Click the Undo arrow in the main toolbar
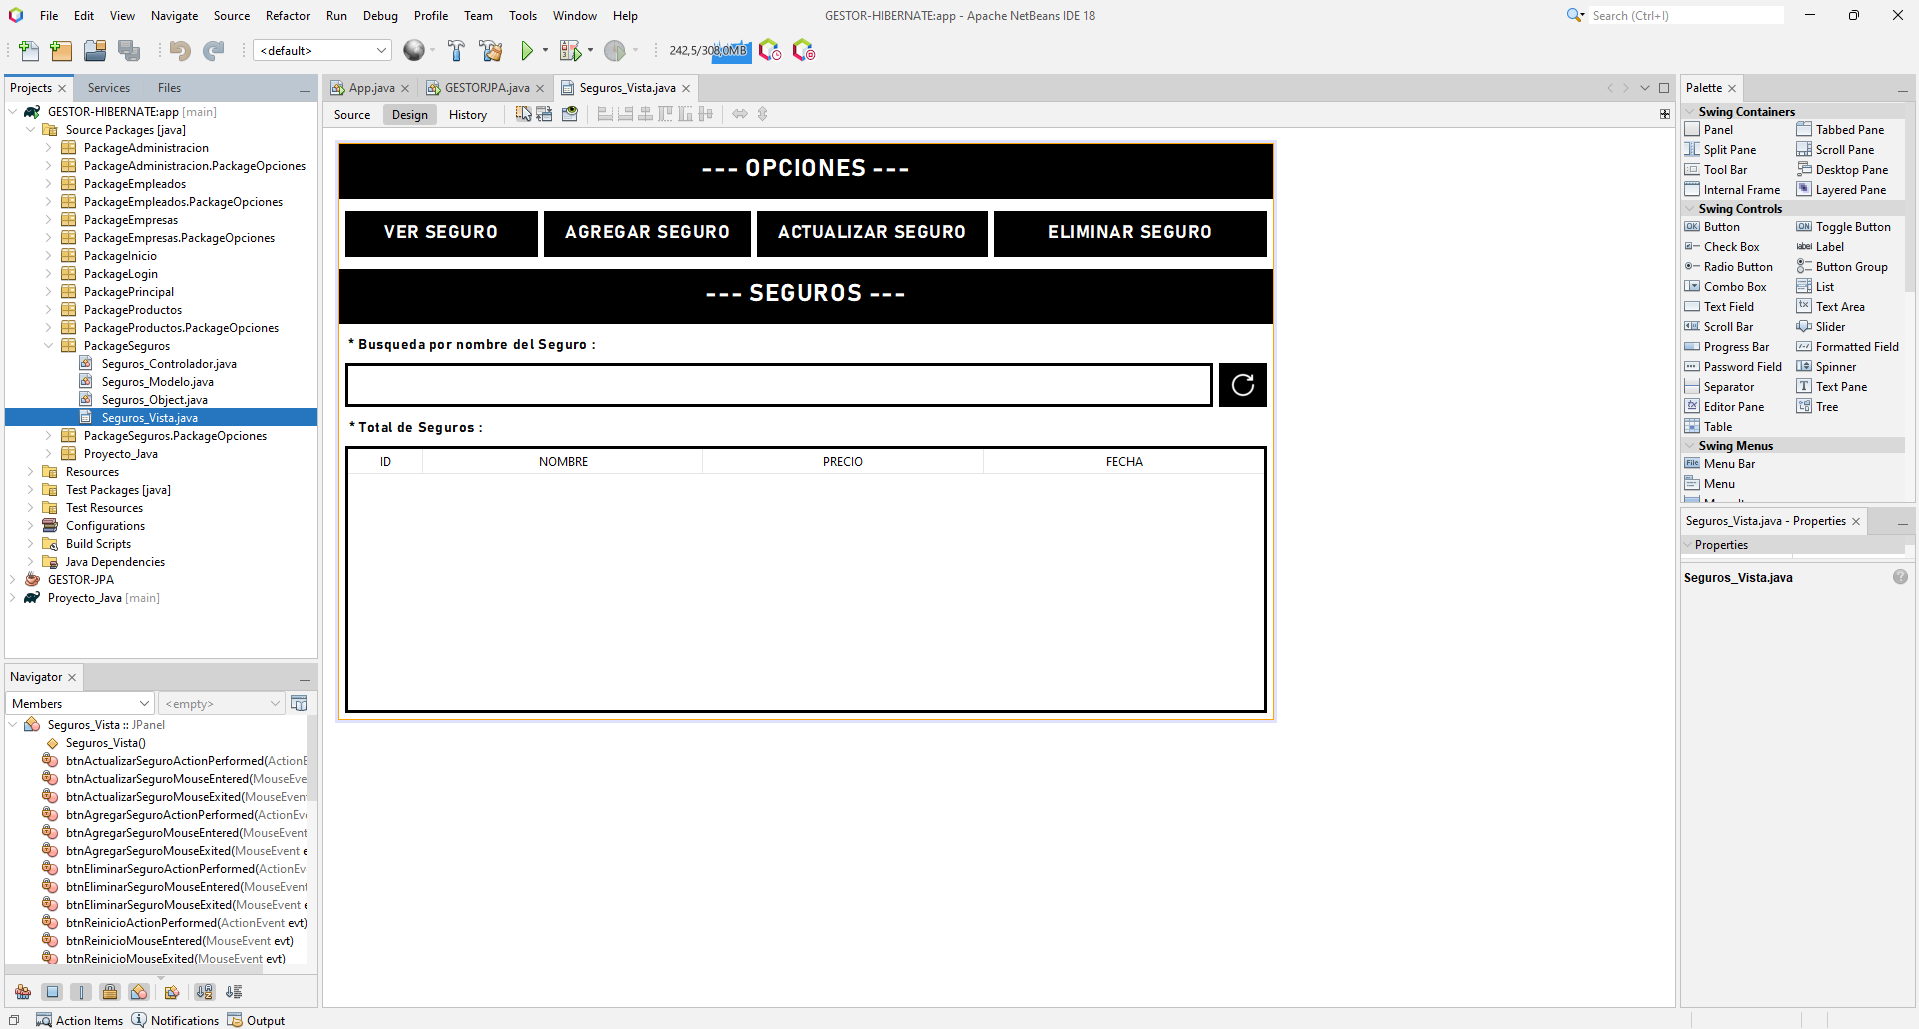The image size is (1919, 1029). coord(180,50)
